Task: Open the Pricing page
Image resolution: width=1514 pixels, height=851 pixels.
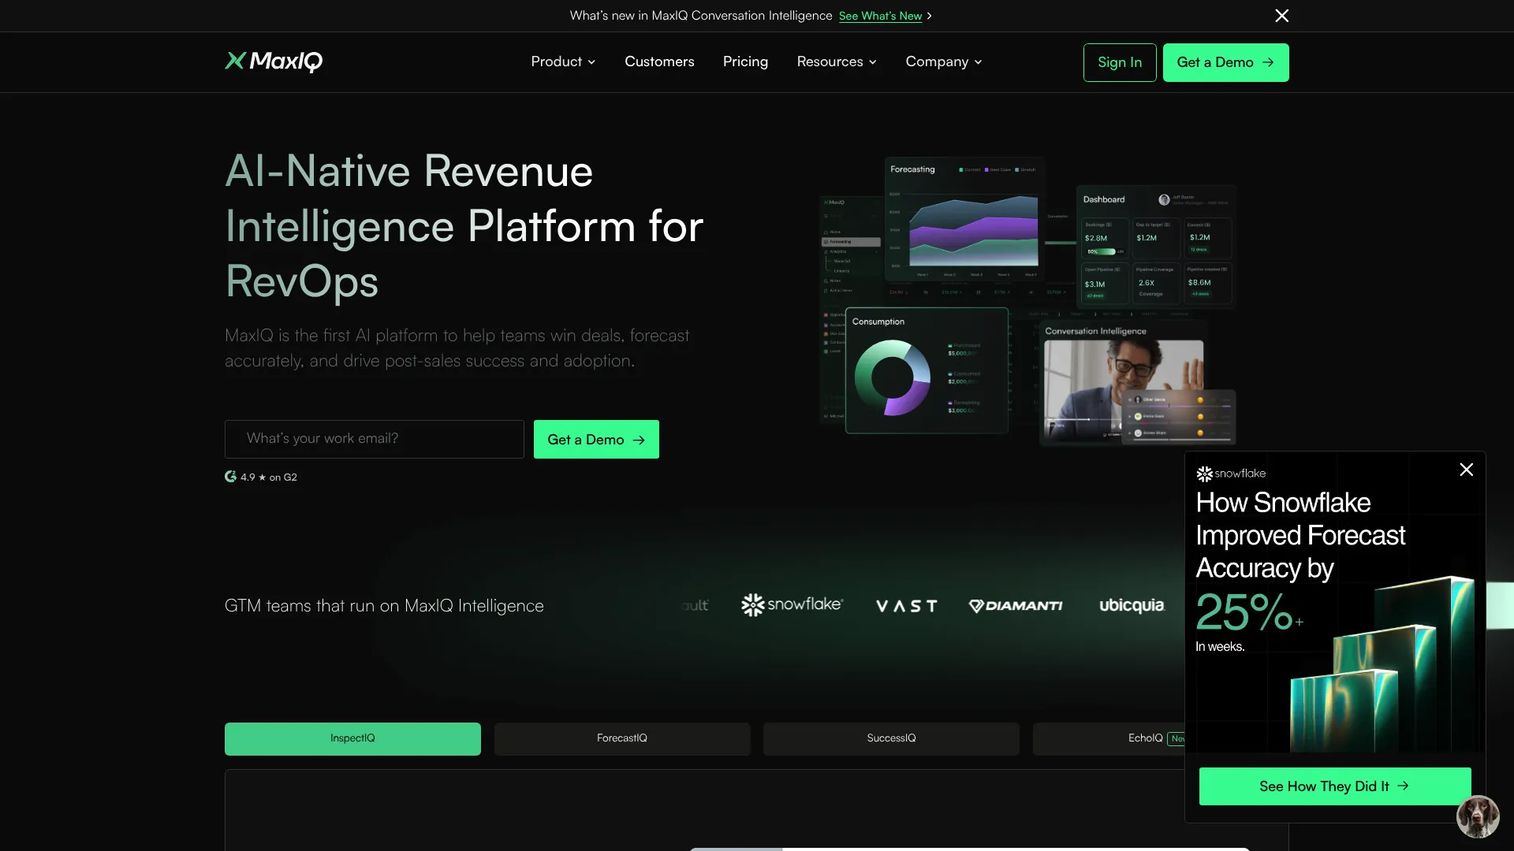Action: pyautogui.click(x=745, y=61)
